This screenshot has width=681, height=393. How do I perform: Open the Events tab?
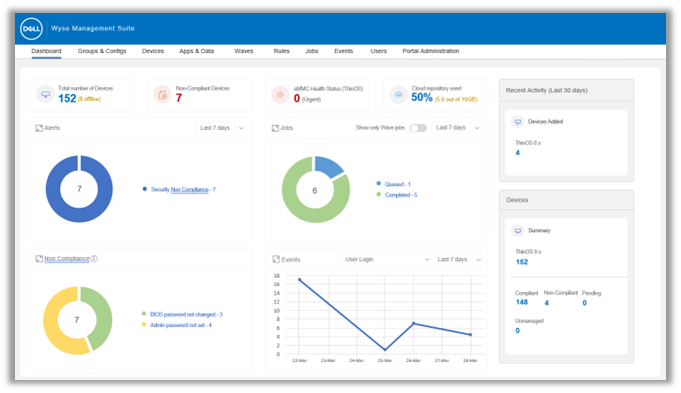click(x=344, y=51)
